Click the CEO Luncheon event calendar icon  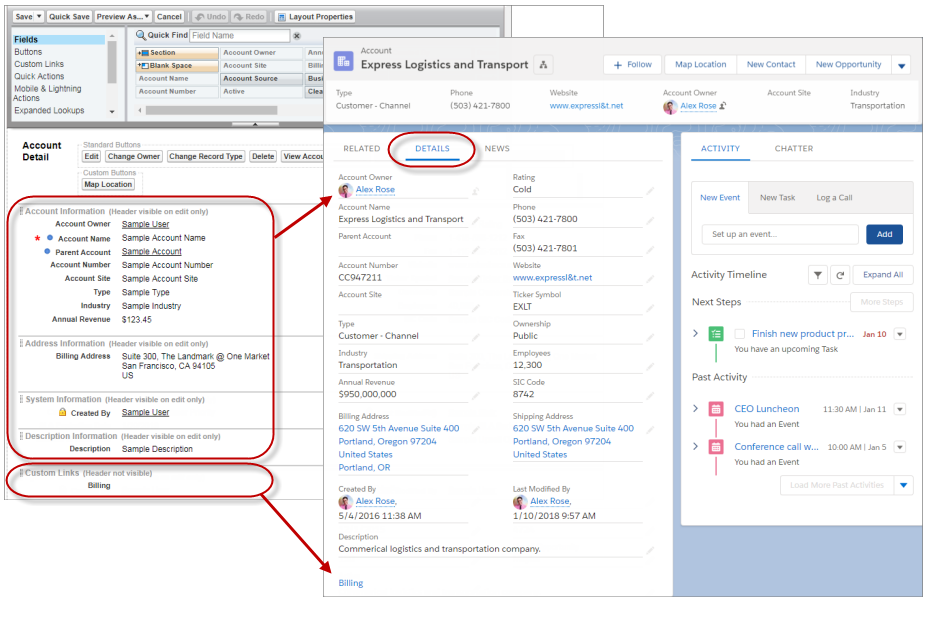coord(716,409)
